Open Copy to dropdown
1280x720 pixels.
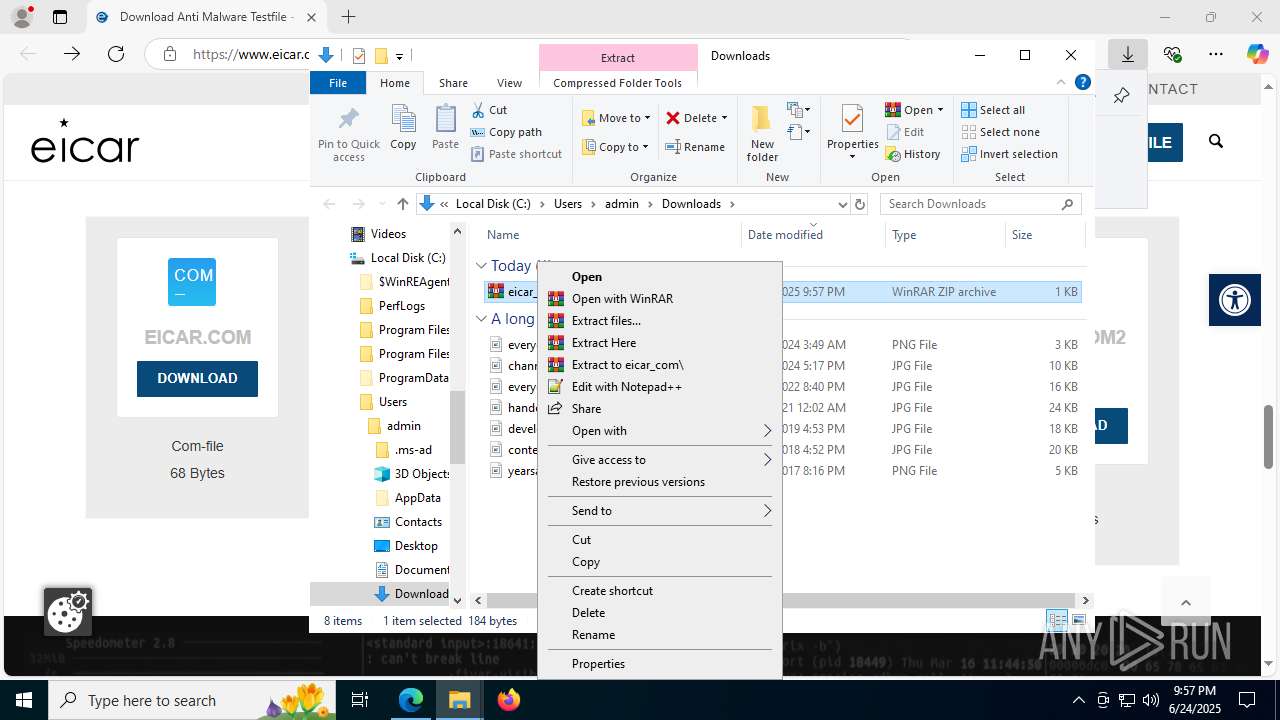[616, 147]
